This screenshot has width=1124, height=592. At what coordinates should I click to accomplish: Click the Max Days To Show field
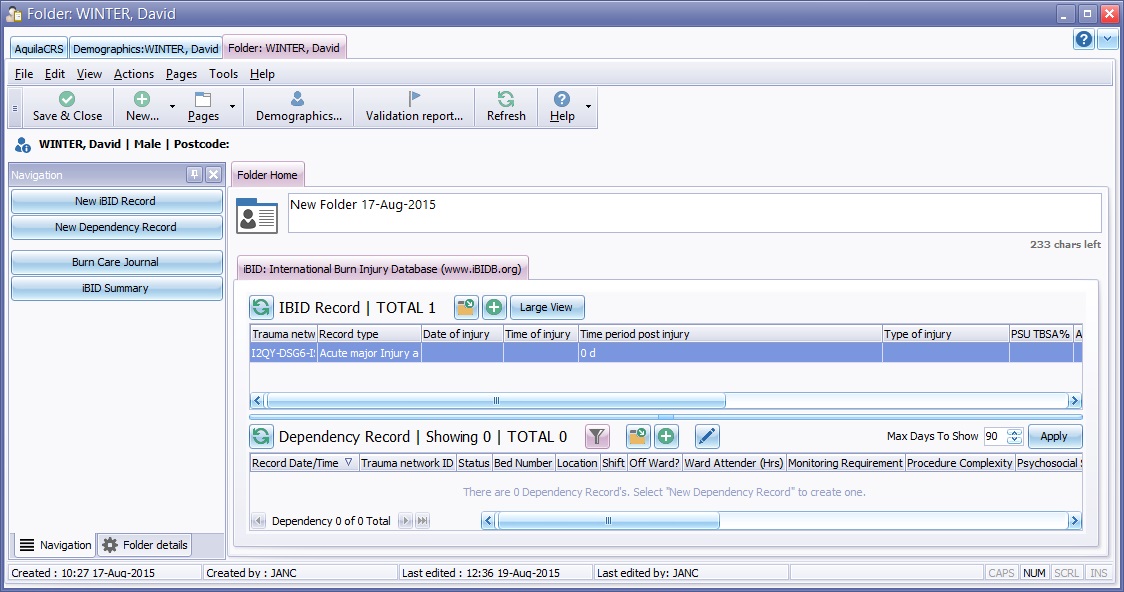click(x=993, y=436)
